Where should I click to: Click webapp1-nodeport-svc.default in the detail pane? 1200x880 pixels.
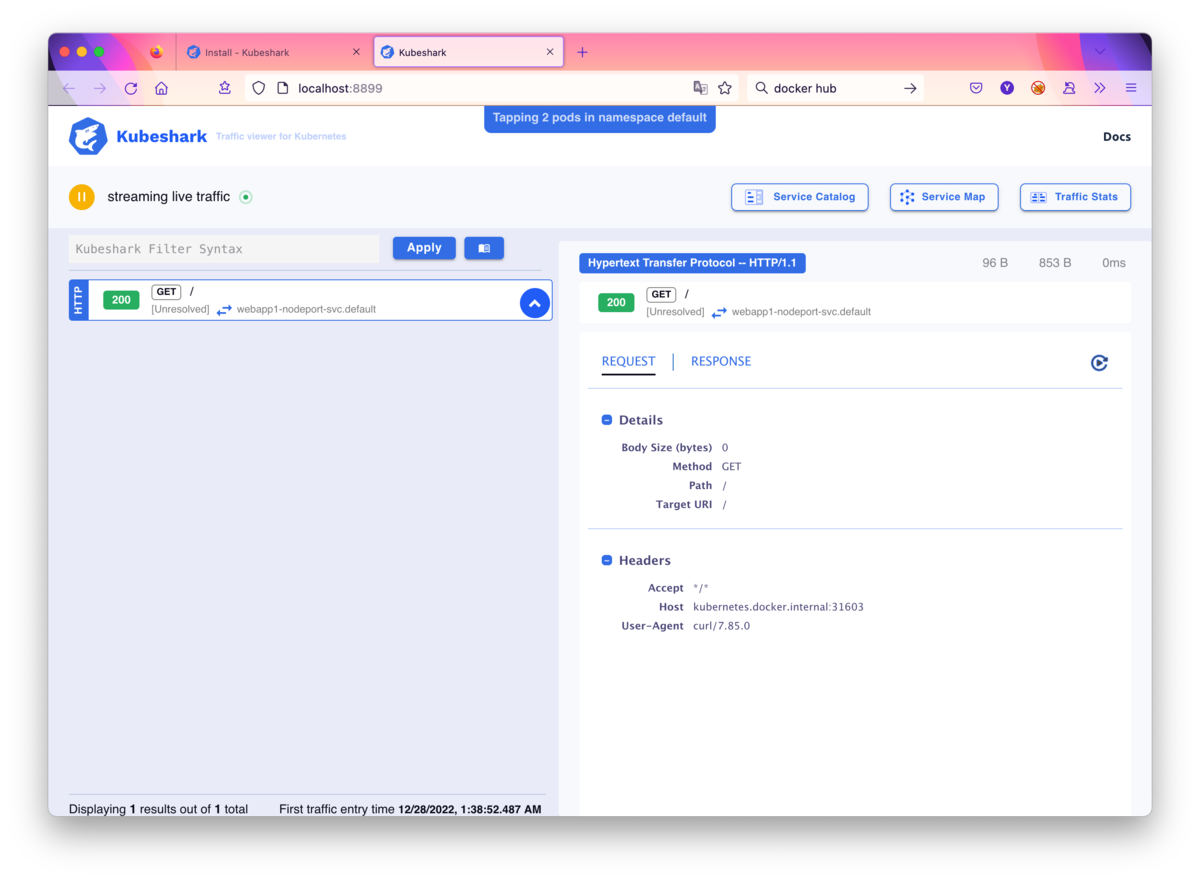tap(801, 312)
